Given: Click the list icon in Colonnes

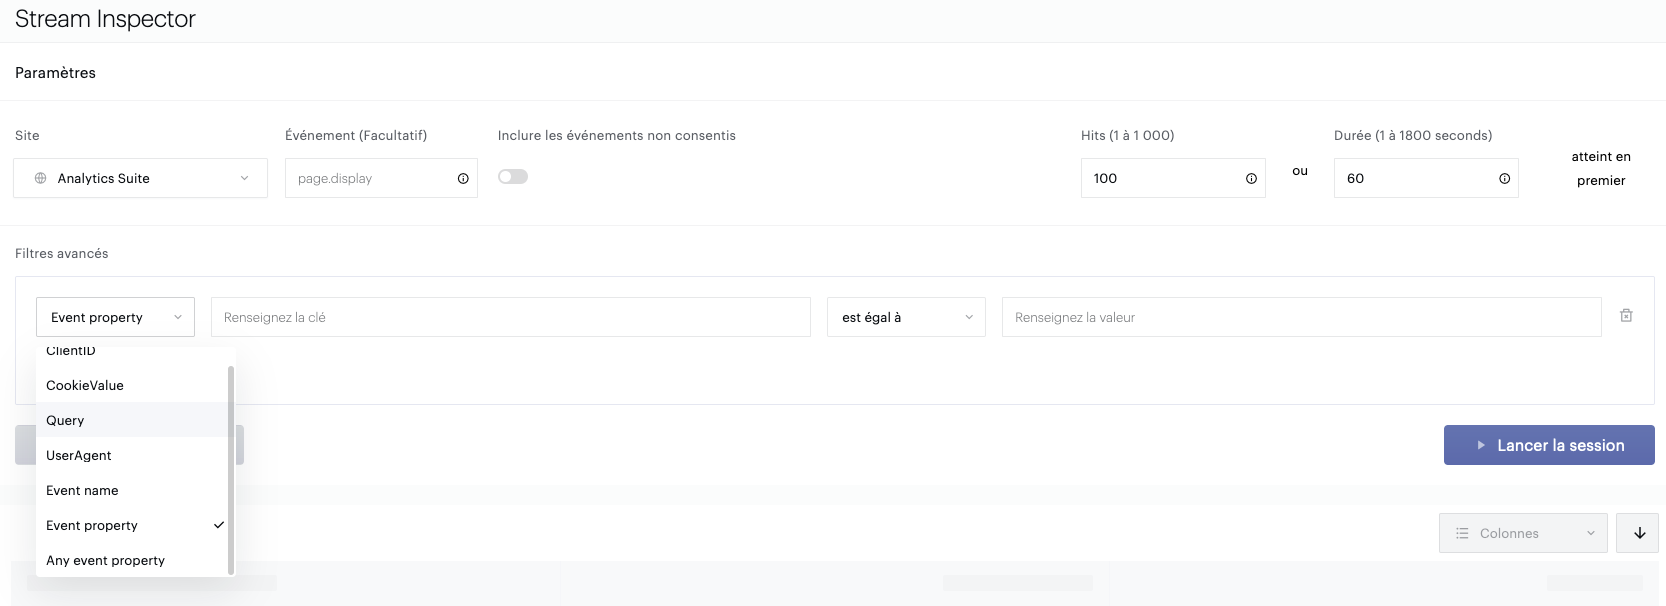Looking at the screenshot, I should [1462, 533].
